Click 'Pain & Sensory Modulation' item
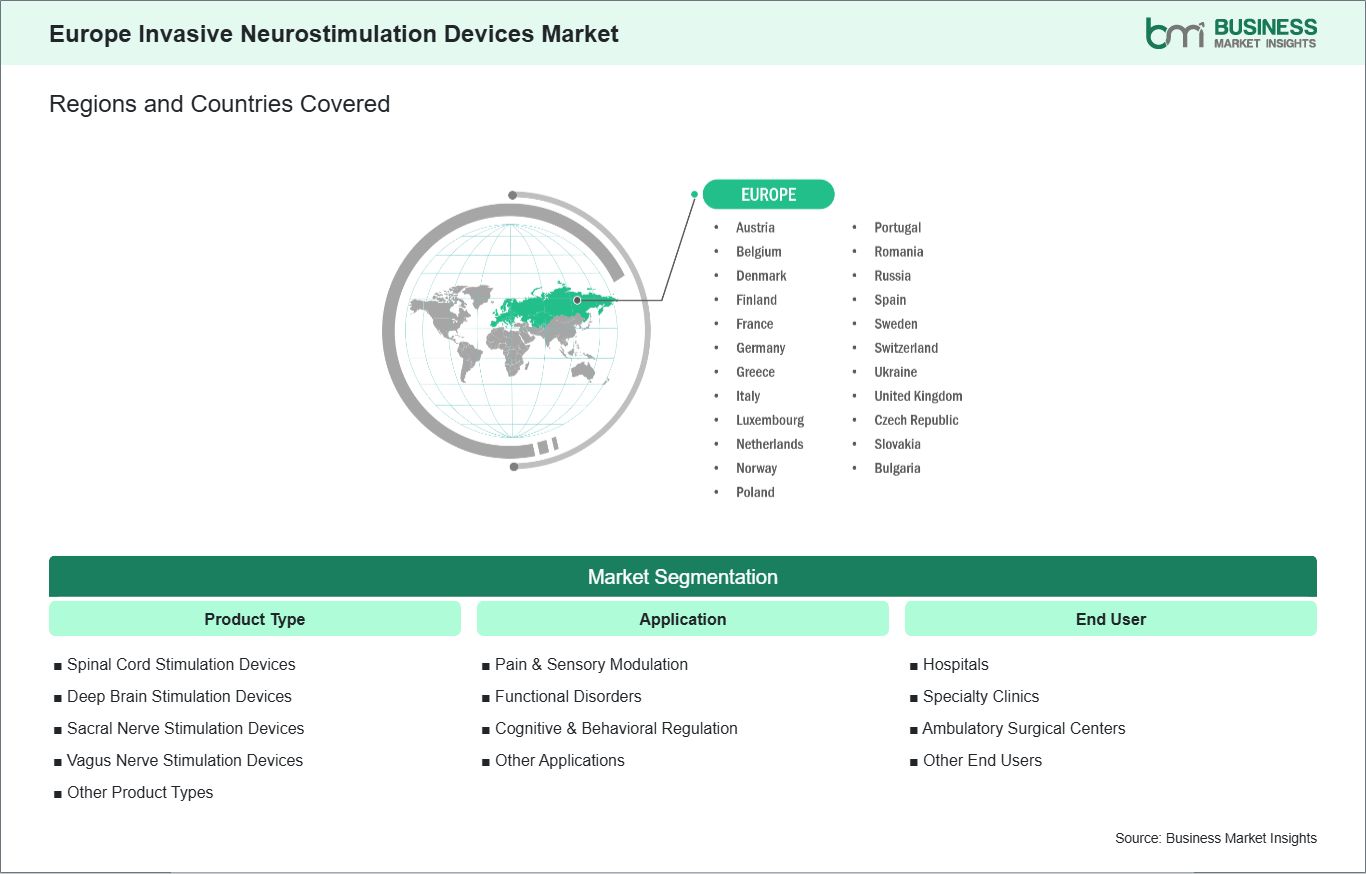The image size is (1366, 874). [x=591, y=664]
